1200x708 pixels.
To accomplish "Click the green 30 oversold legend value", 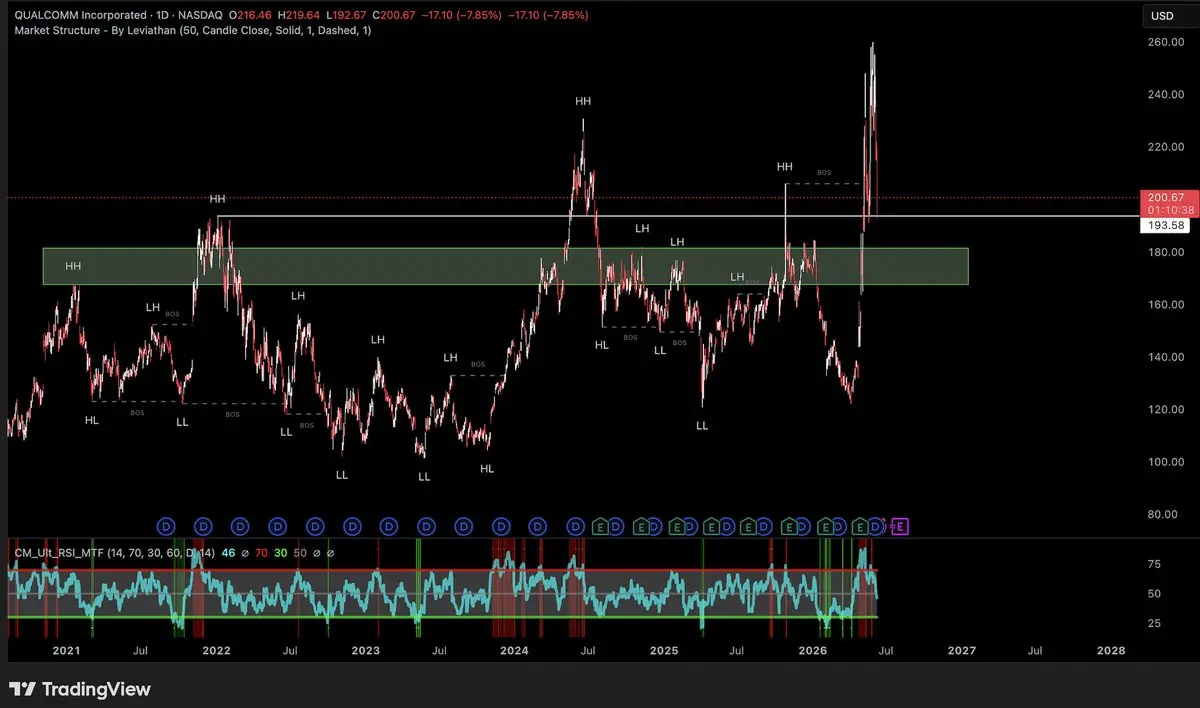I will [x=281, y=552].
